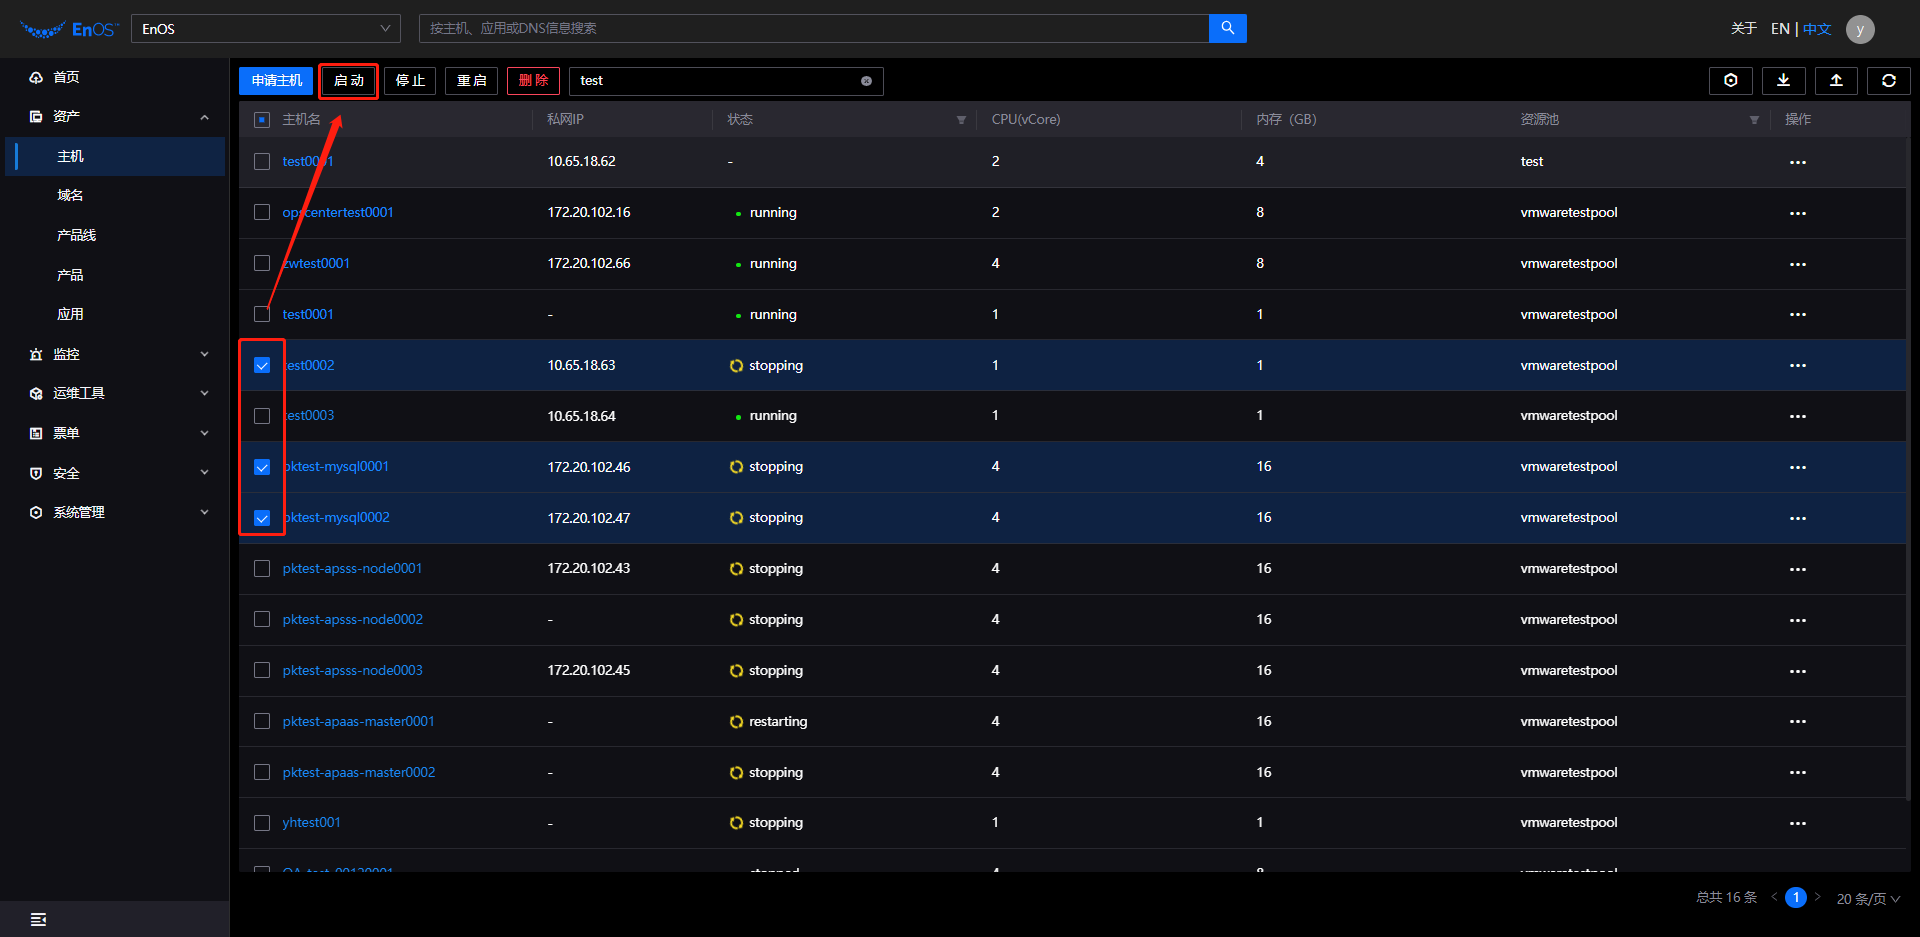Open actions menu for pktest-mysql0001 row

pyautogui.click(x=1797, y=467)
